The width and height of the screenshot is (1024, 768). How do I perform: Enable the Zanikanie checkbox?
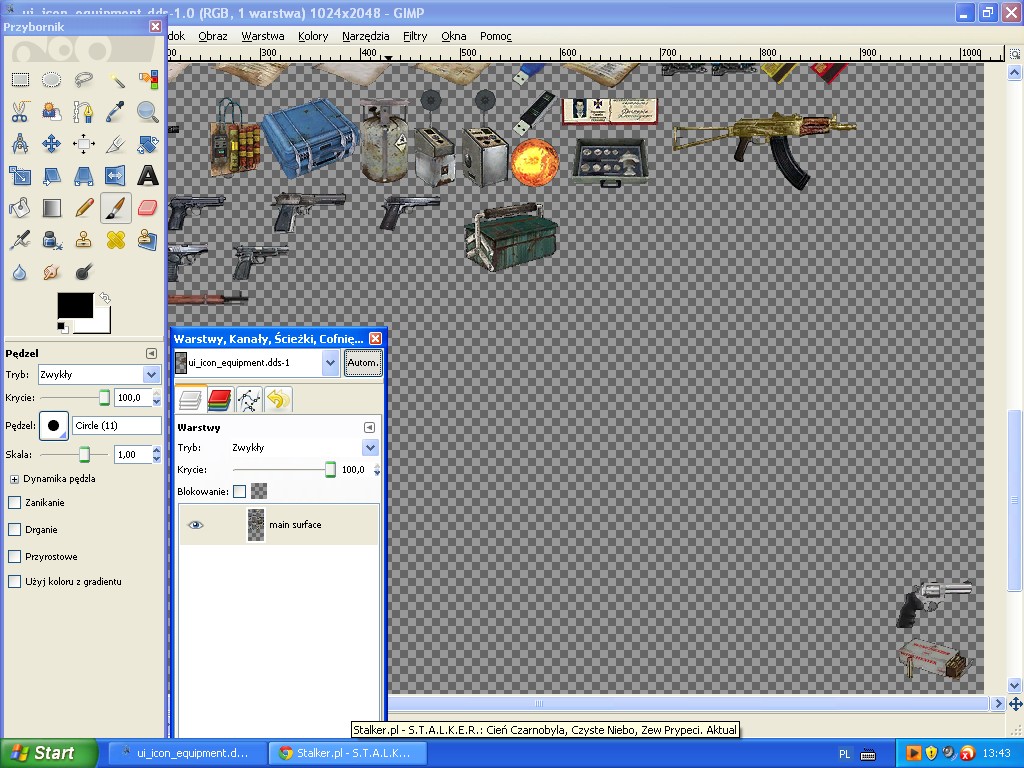[14, 503]
